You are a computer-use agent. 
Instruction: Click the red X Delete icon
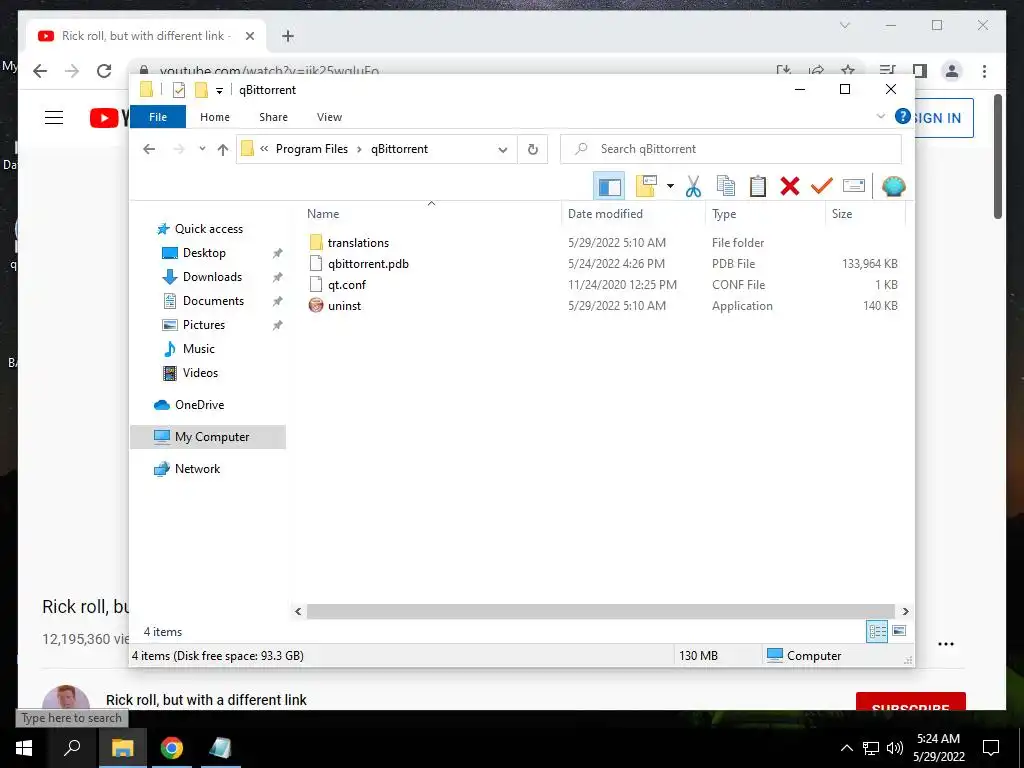790,186
